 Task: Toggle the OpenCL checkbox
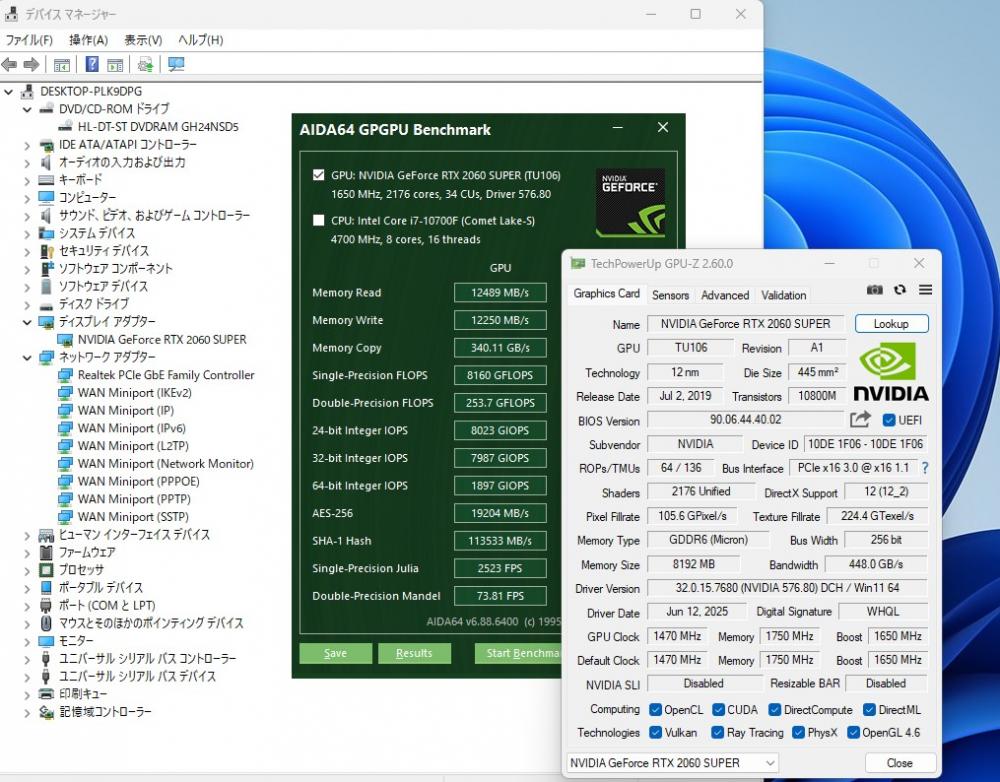pos(655,709)
